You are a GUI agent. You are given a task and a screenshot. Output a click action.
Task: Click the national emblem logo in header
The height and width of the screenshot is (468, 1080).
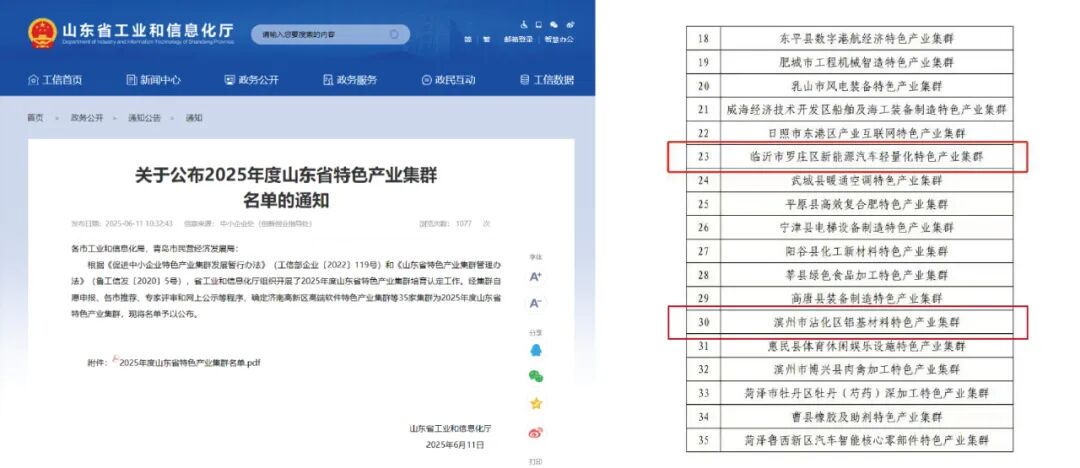pos(43,33)
